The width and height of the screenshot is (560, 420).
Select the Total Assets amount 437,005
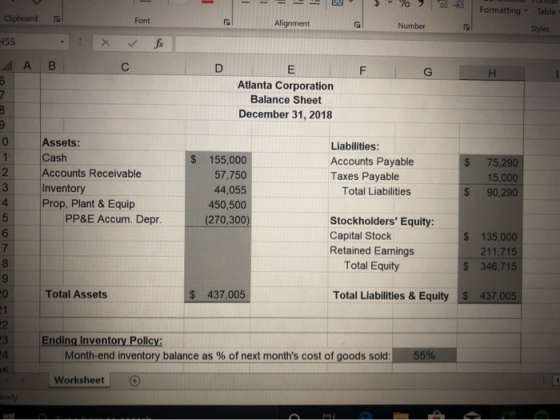[x=218, y=295]
